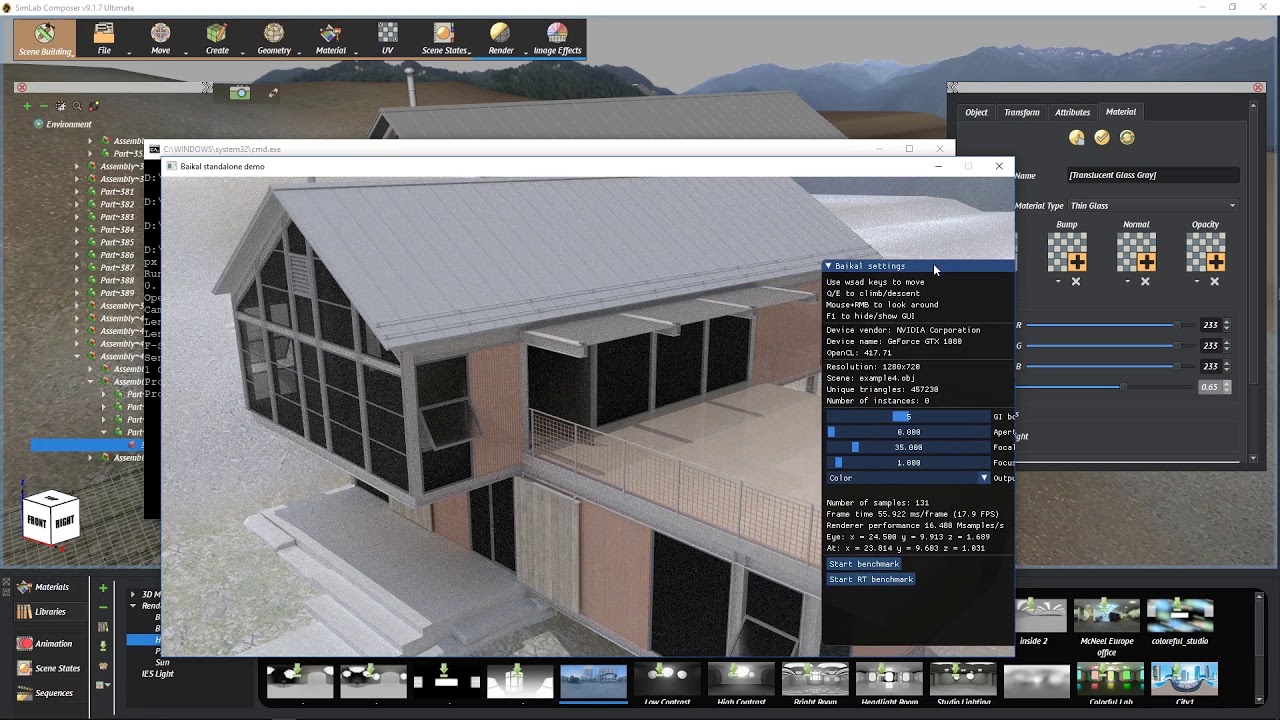1280x720 pixels.
Task: Select Part~382 in the scene tree
Action: tap(117, 204)
